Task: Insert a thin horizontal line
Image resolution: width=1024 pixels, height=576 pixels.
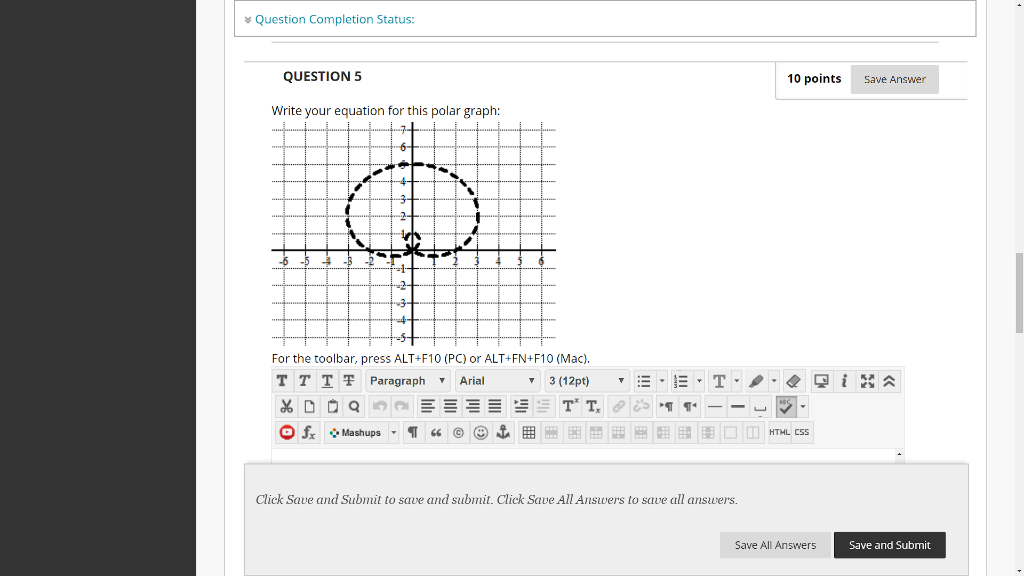Action: [x=715, y=407]
